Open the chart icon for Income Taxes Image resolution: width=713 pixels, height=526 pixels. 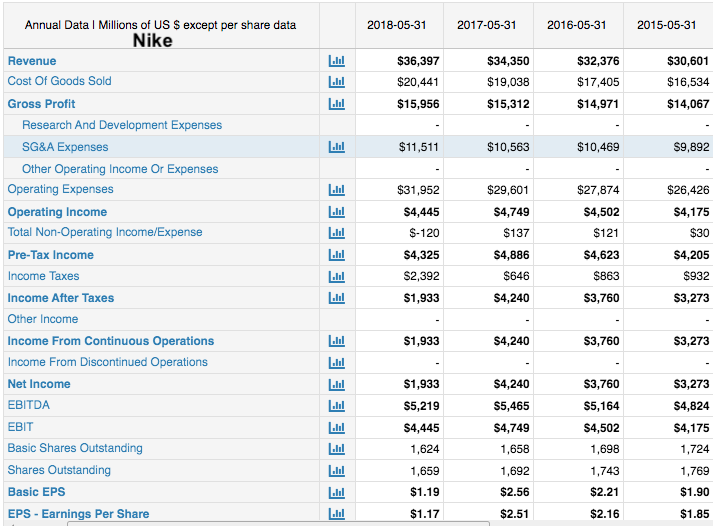pos(336,276)
